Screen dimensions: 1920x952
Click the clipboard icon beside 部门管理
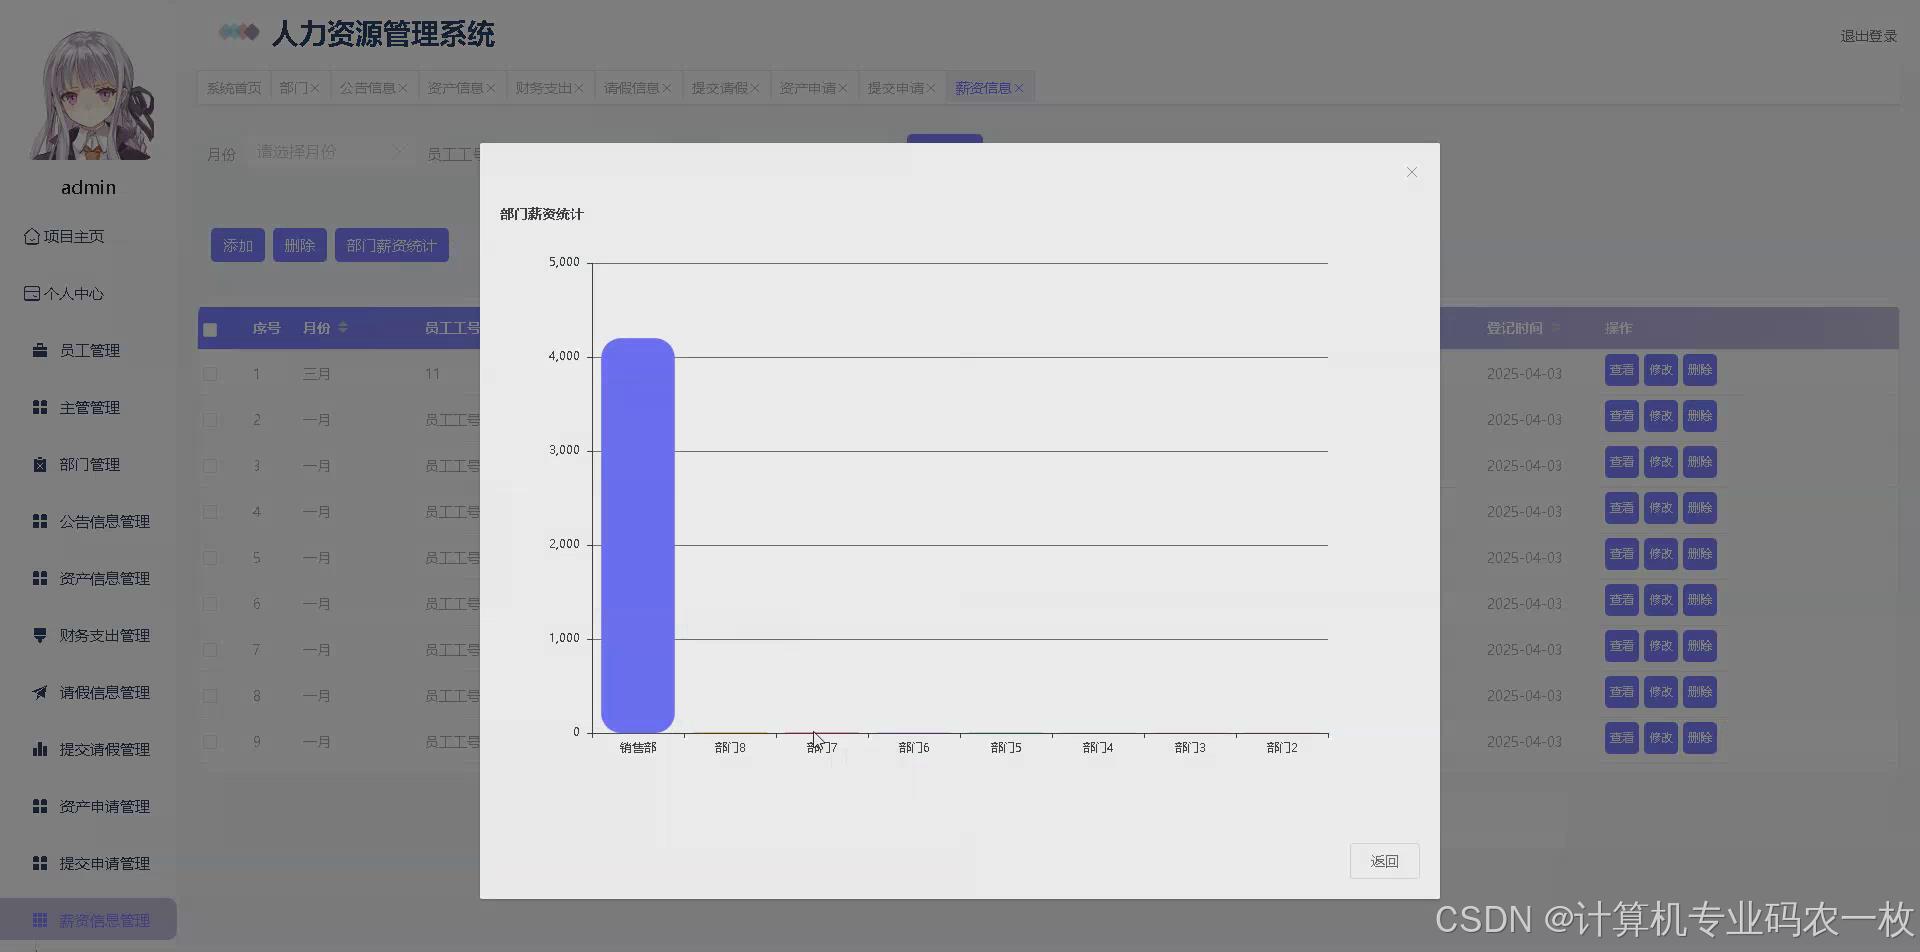point(40,464)
